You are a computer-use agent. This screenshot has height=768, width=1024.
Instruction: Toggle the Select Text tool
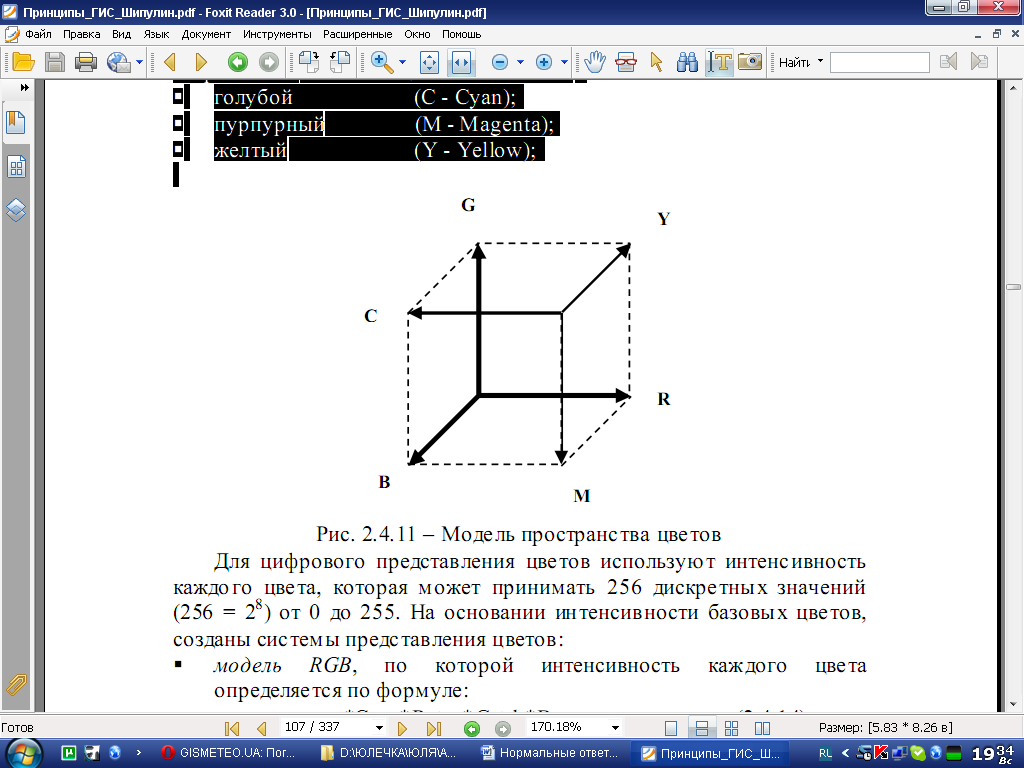point(720,63)
